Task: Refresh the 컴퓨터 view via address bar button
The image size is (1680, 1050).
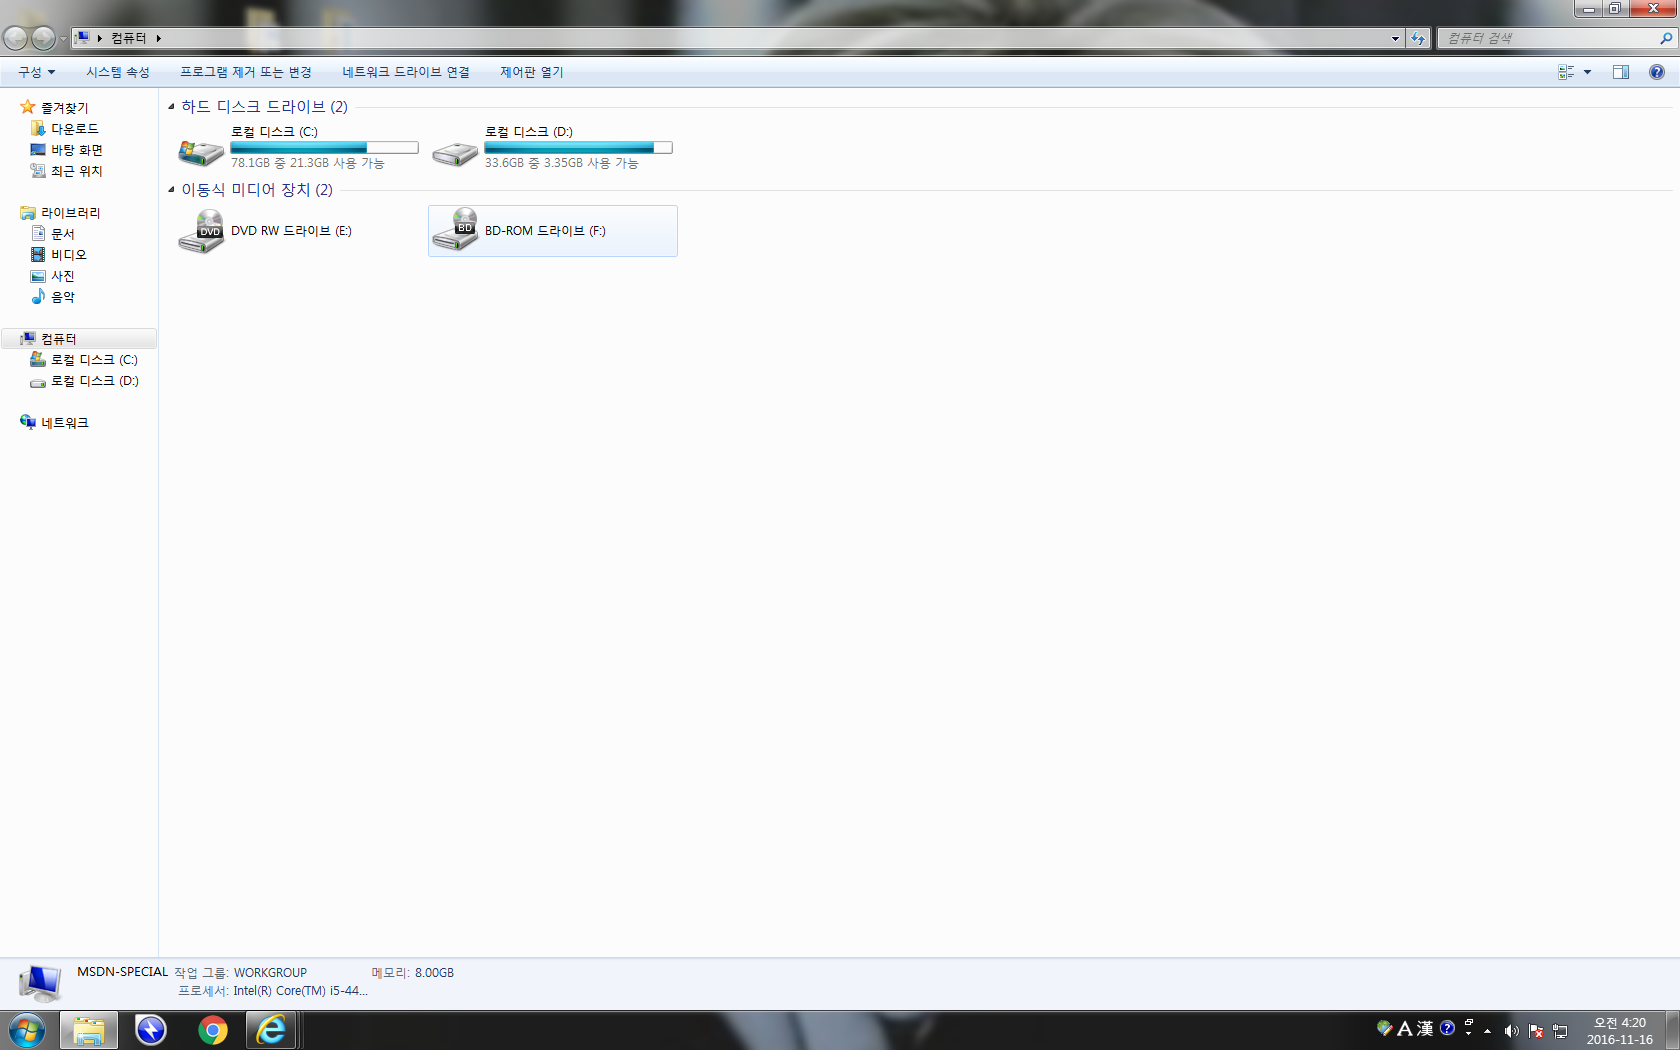Action: click(1418, 38)
